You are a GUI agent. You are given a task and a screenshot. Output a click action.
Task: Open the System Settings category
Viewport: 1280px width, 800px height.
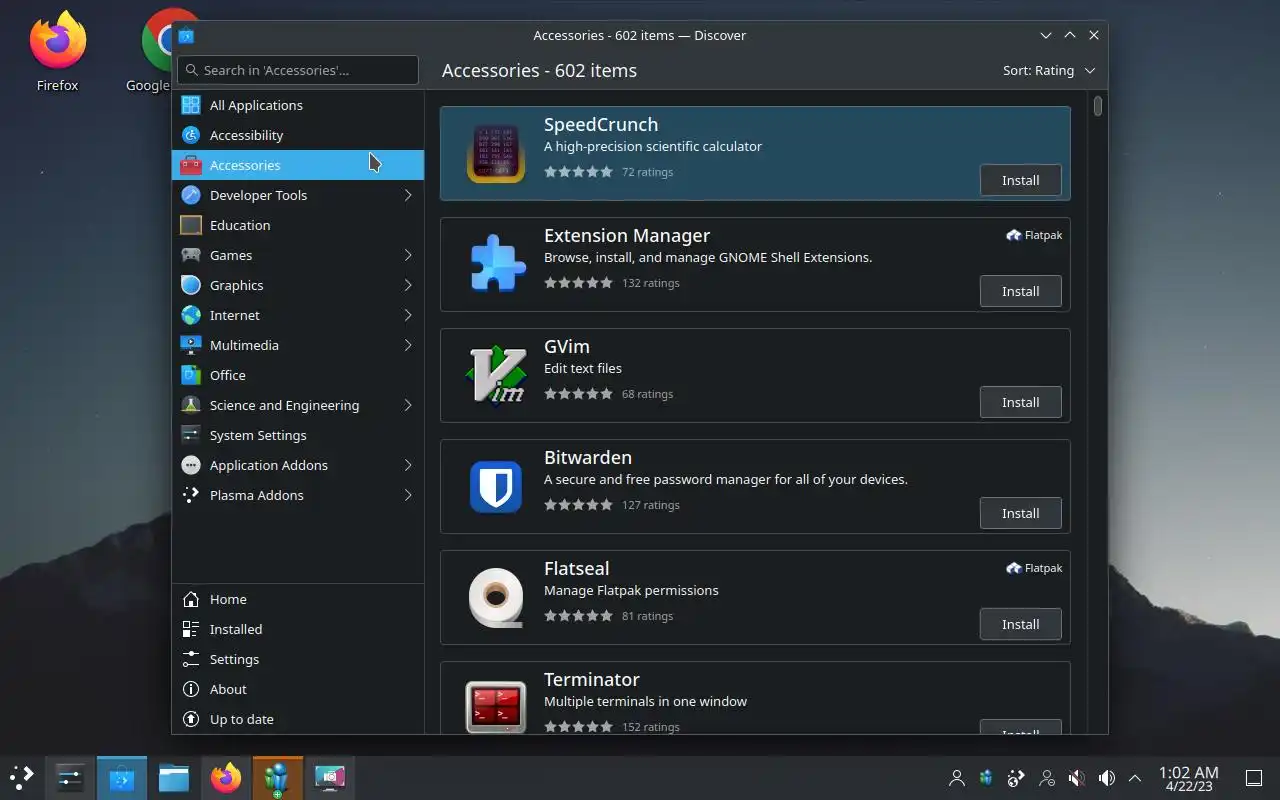(298, 435)
